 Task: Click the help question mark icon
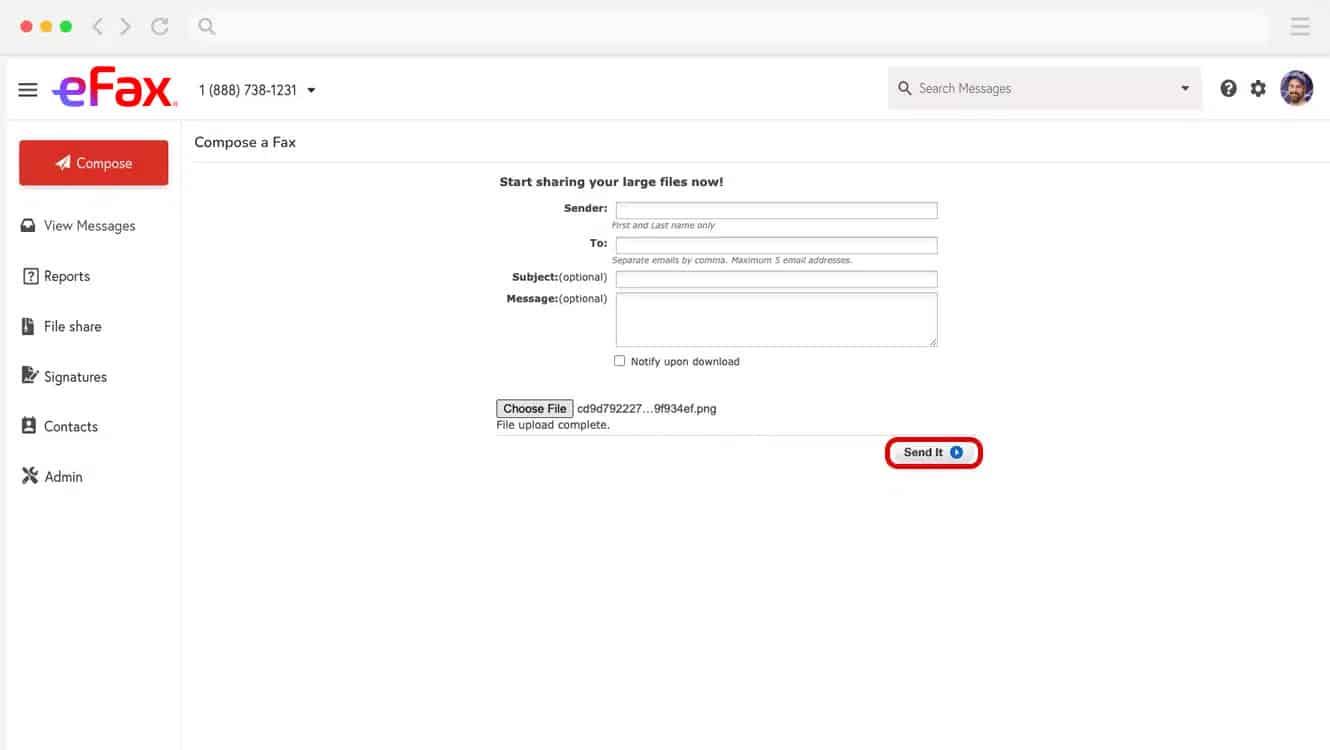point(1229,88)
